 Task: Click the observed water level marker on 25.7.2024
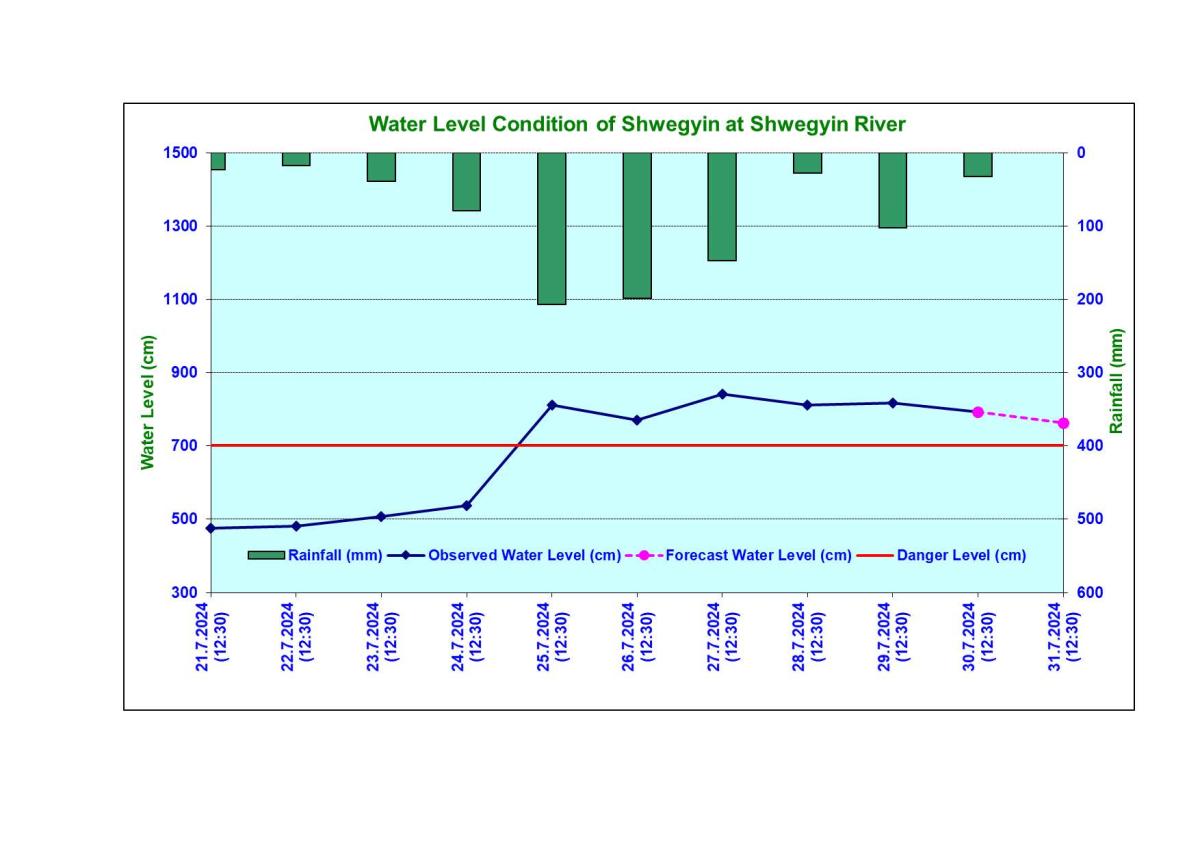(x=552, y=405)
